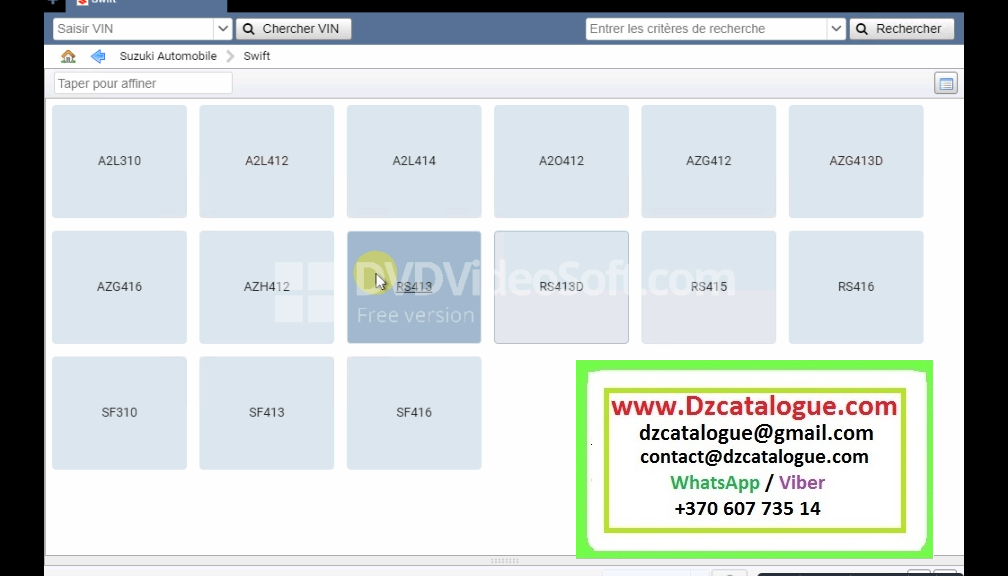Image resolution: width=1008 pixels, height=576 pixels.
Task: Click the Suzuki logo on the Swift tab
Action: (82, 3)
